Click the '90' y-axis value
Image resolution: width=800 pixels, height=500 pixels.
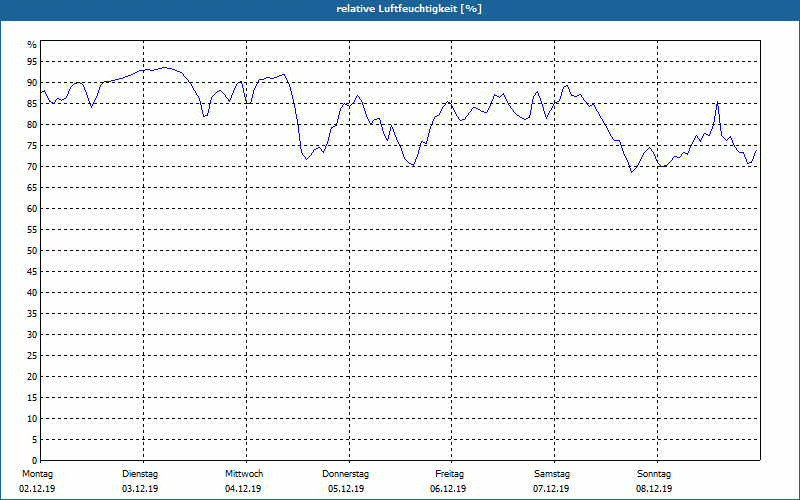(32, 83)
